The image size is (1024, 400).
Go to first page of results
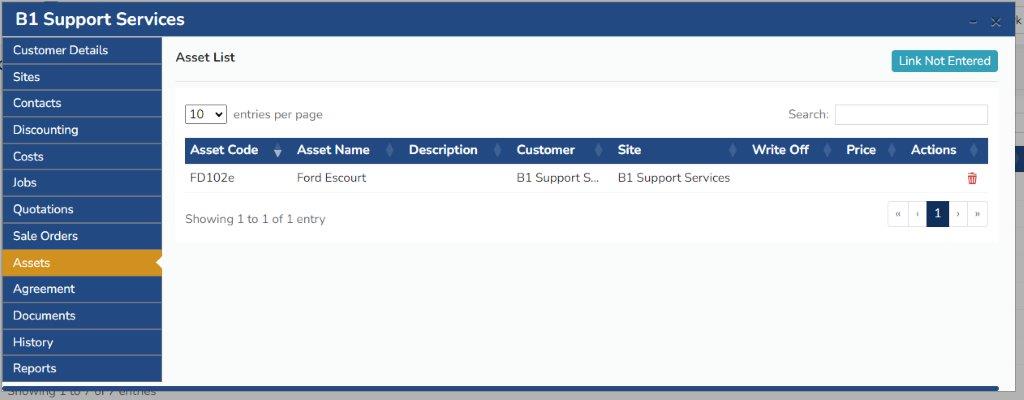tap(898, 214)
